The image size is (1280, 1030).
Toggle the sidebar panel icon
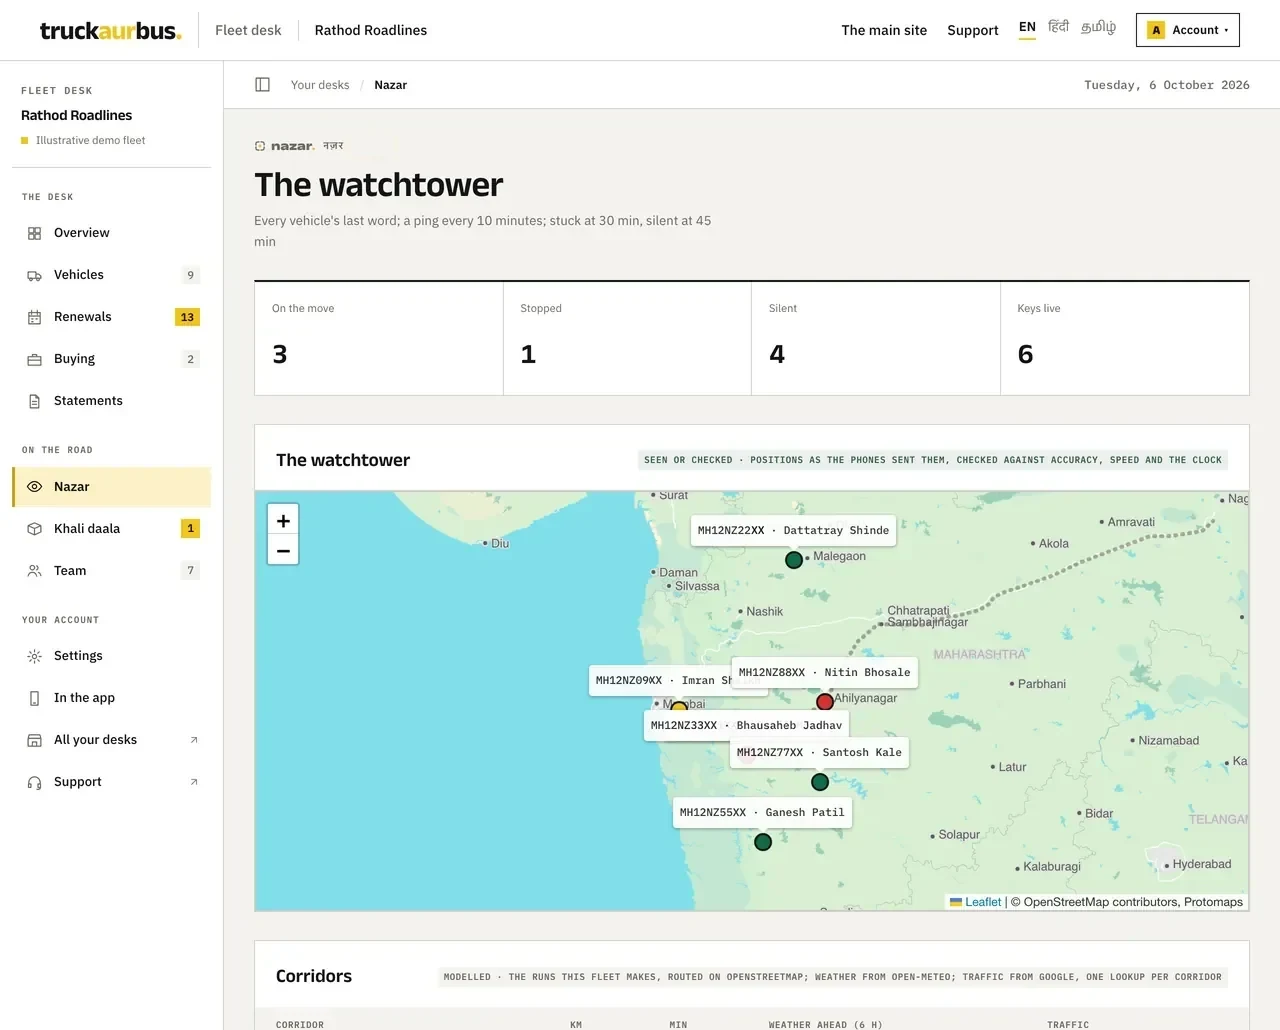pos(262,85)
